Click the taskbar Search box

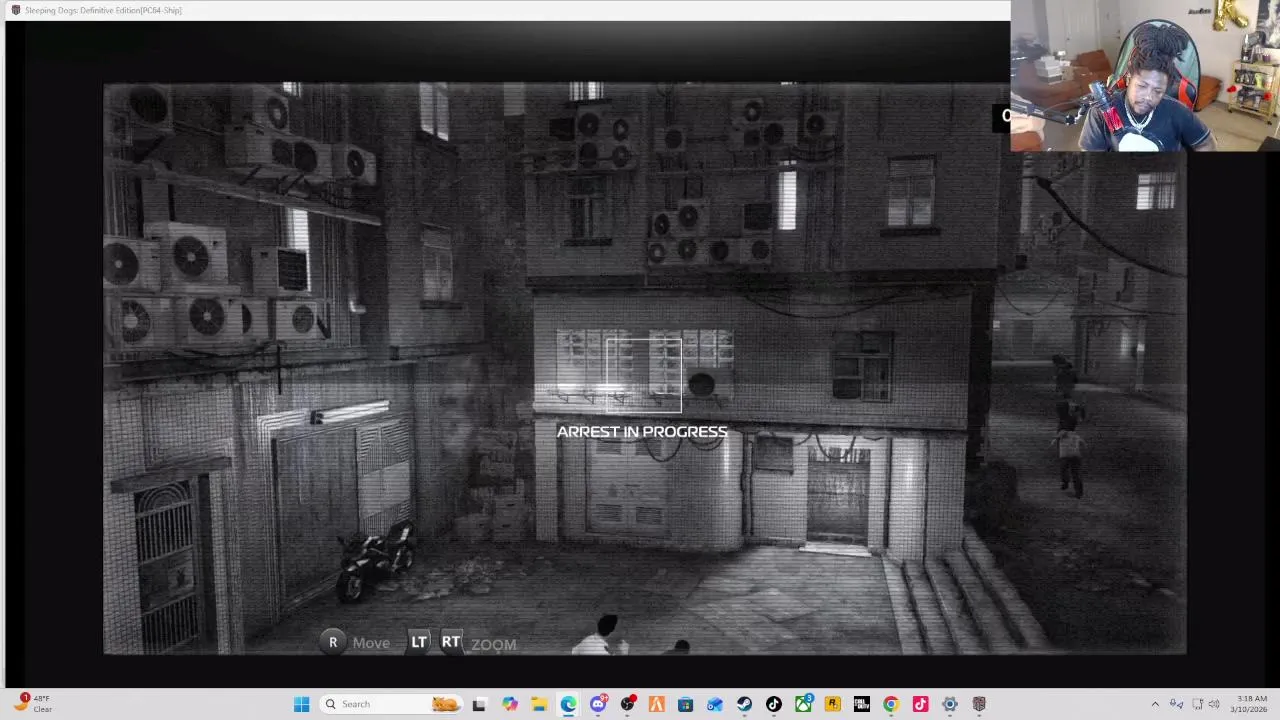392,704
